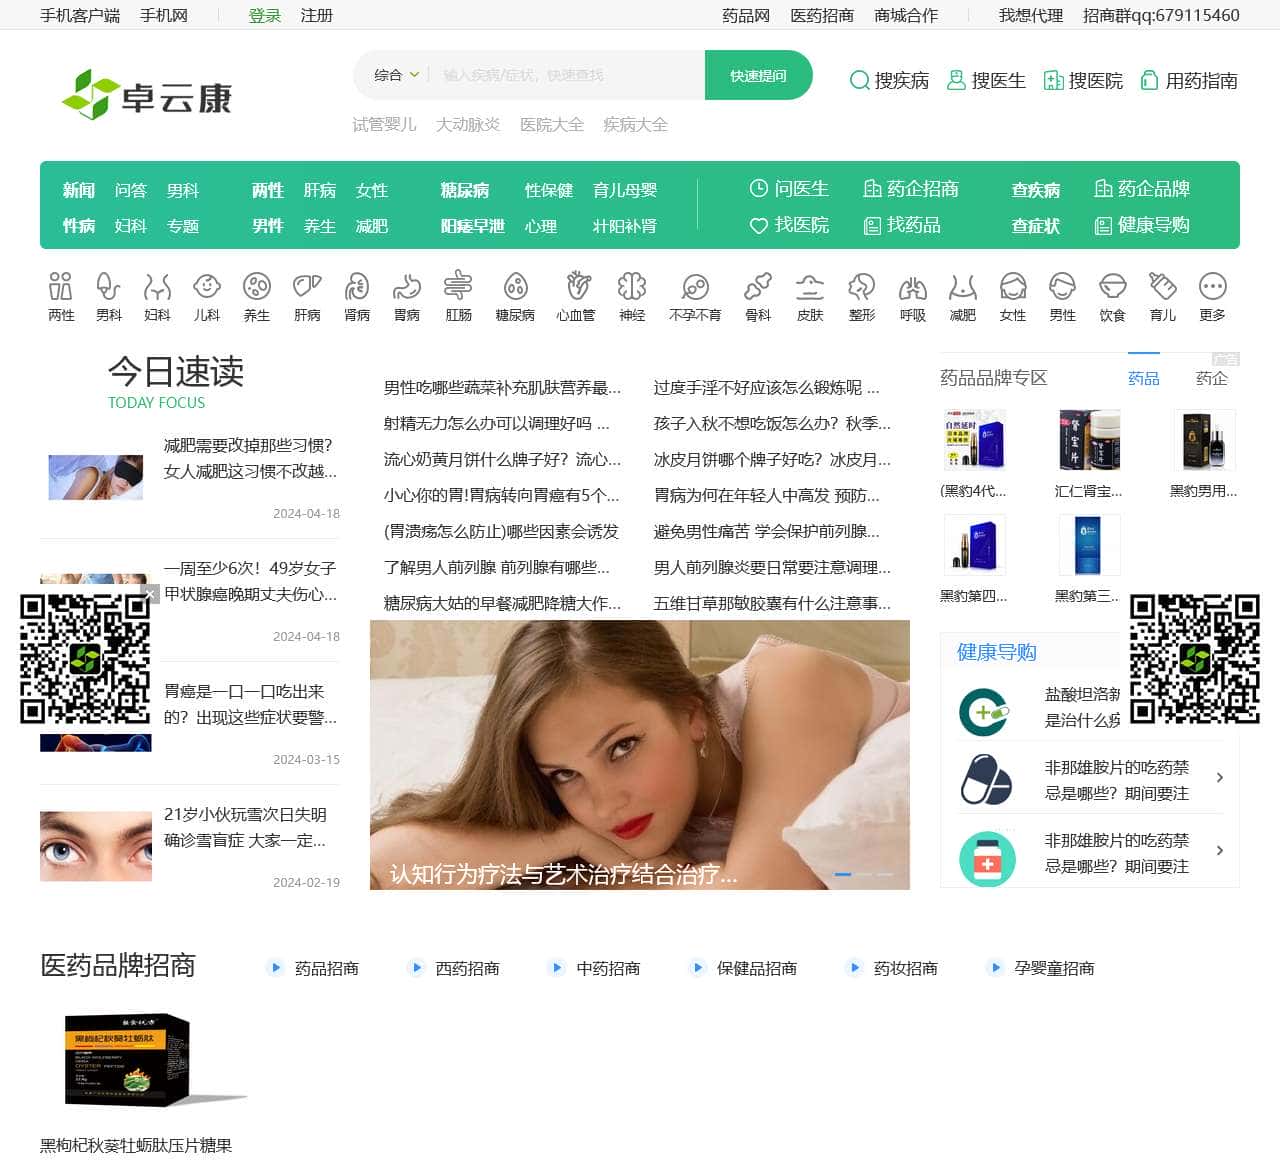Choose the 肝病 liver icon
Image resolution: width=1280 pixels, height=1167 pixels.
click(307, 287)
